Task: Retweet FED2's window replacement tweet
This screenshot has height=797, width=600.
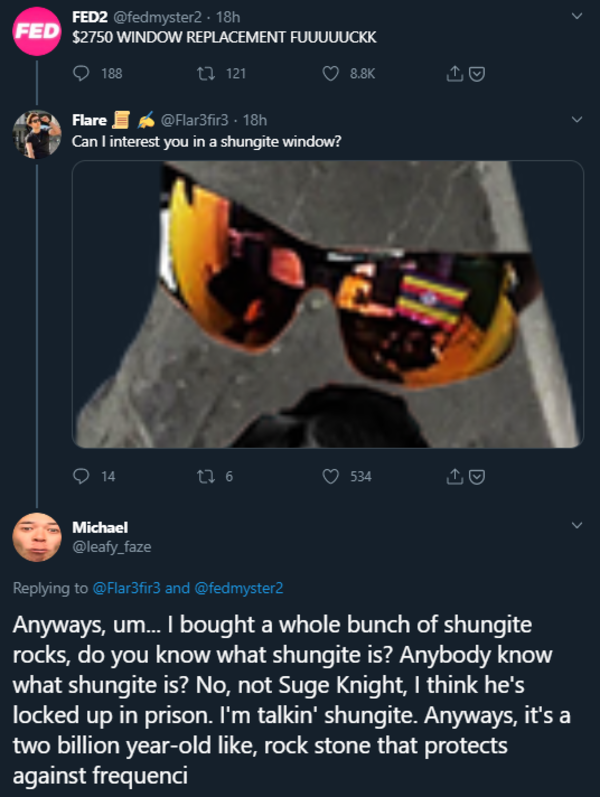Action: tap(206, 73)
